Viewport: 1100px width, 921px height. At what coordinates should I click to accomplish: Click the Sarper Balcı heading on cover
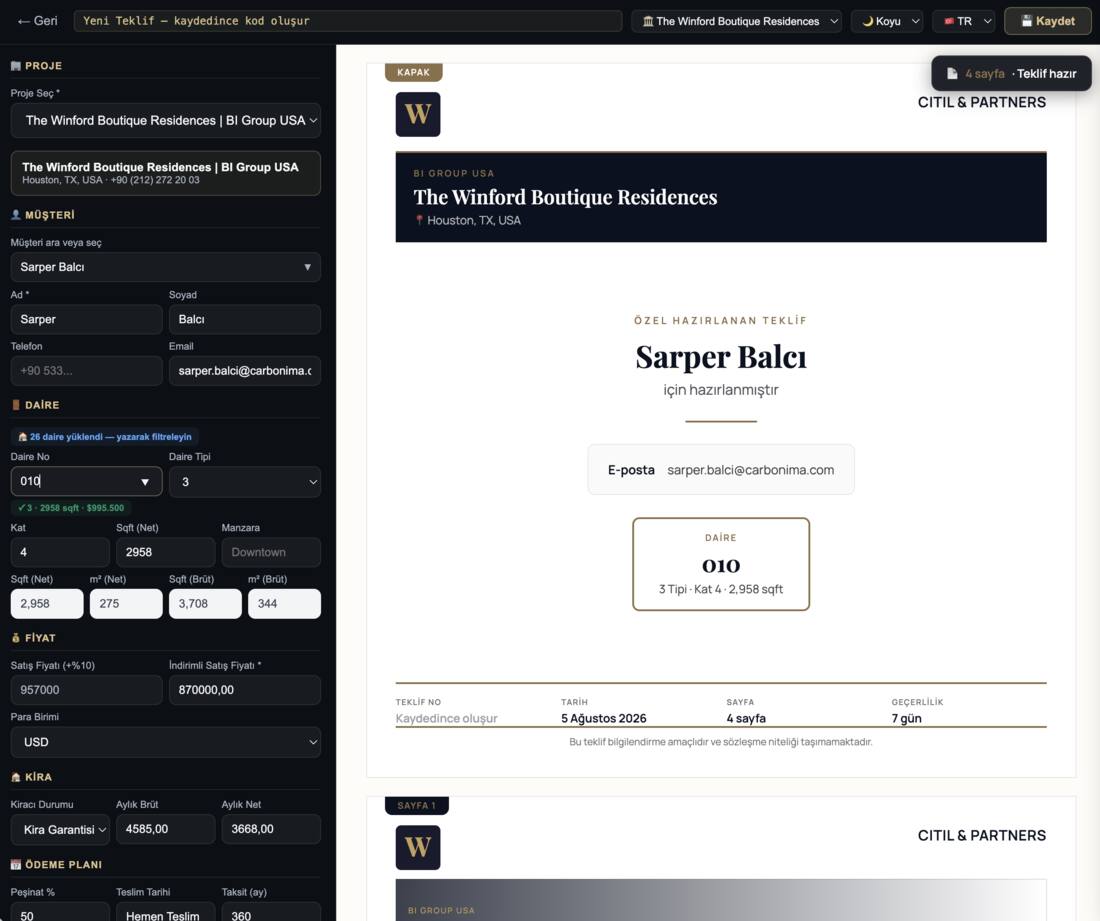[721, 357]
